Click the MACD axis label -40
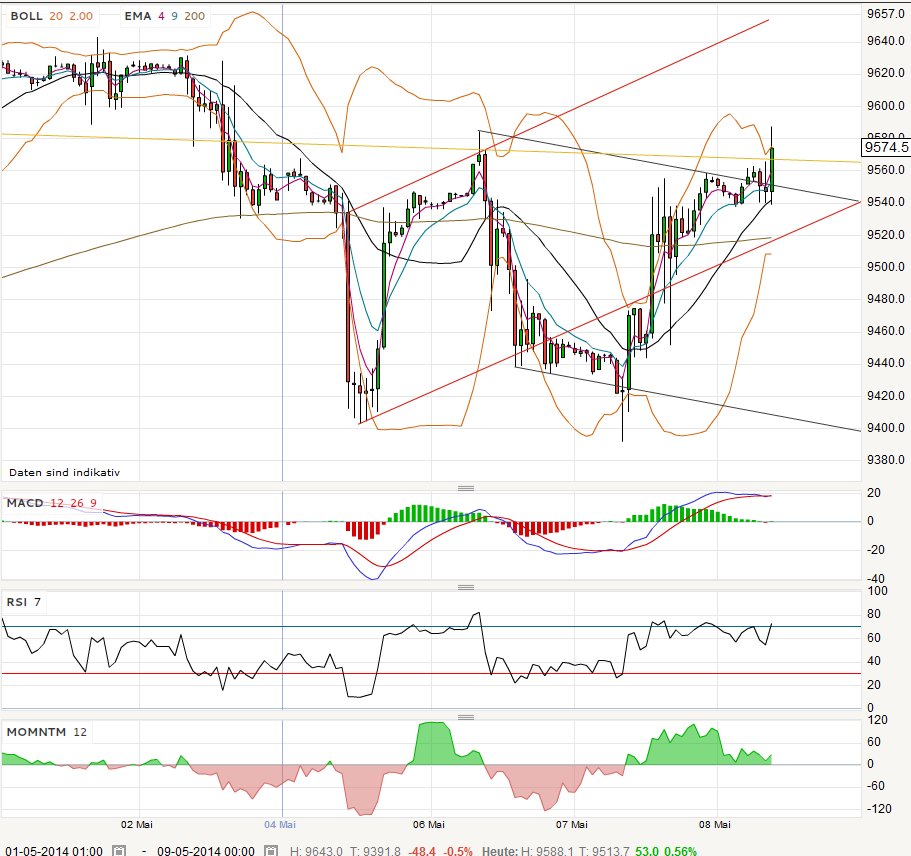 coord(876,578)
